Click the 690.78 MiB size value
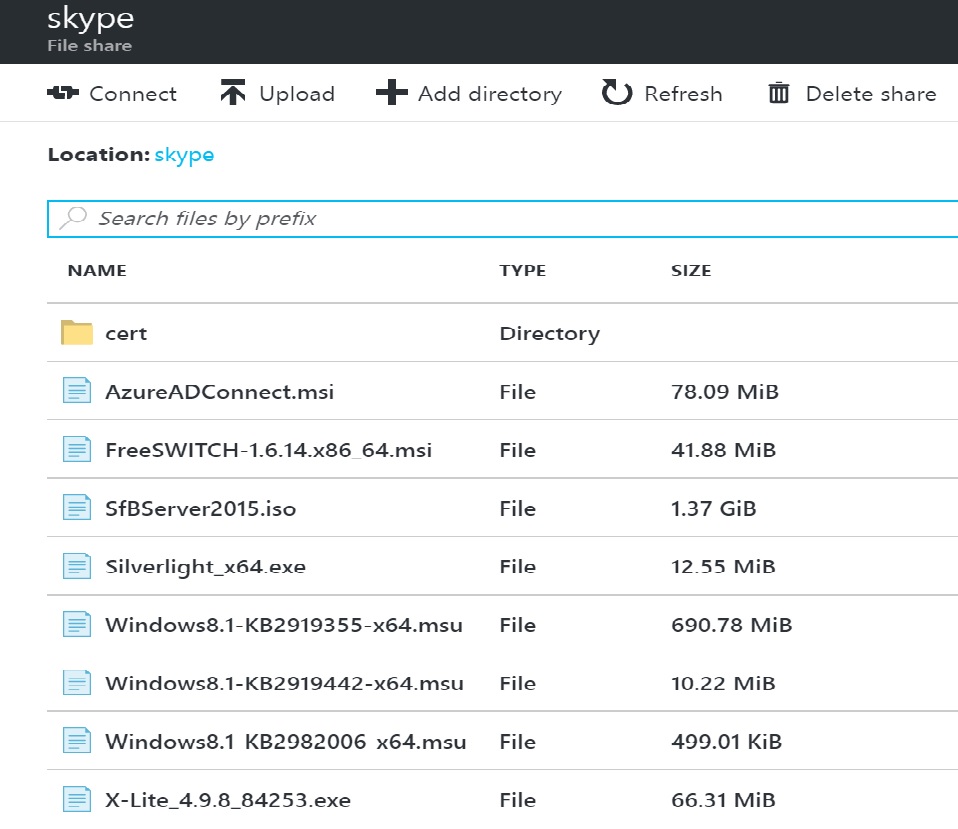958x829 pixels. 731,625
